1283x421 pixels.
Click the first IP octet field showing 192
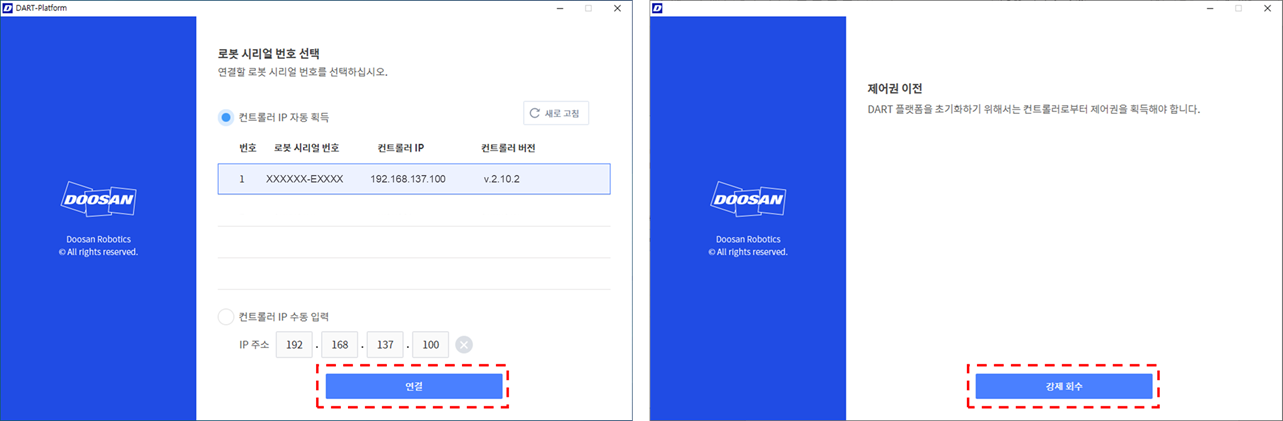tap(294, 345)
